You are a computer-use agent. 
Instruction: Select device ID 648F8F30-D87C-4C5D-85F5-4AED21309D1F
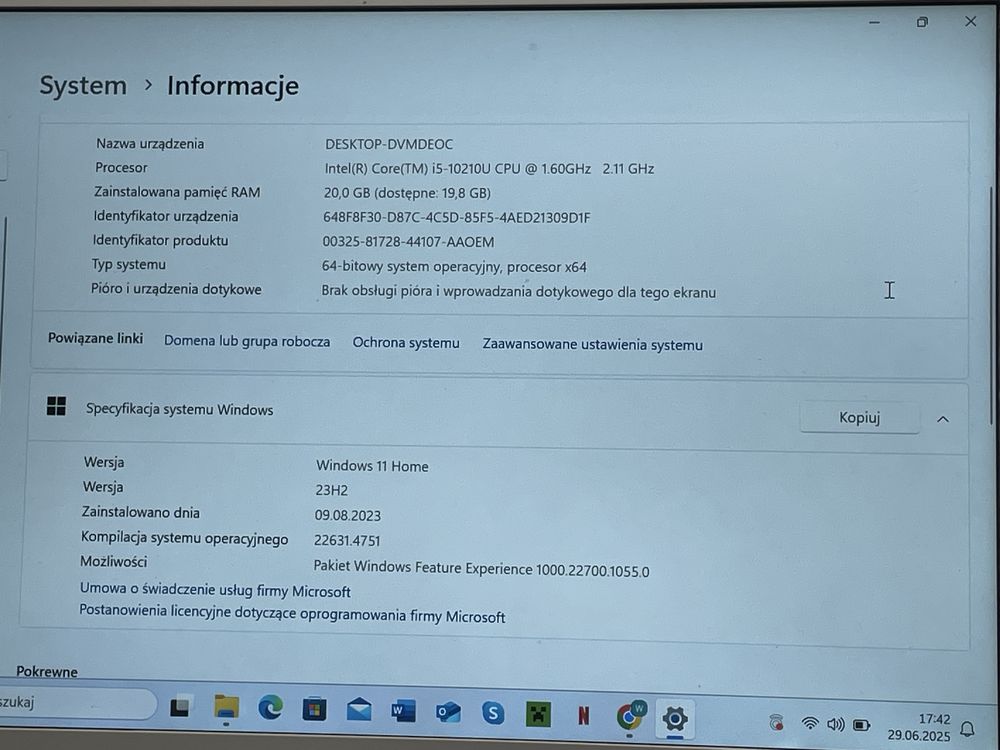[457, 217]
